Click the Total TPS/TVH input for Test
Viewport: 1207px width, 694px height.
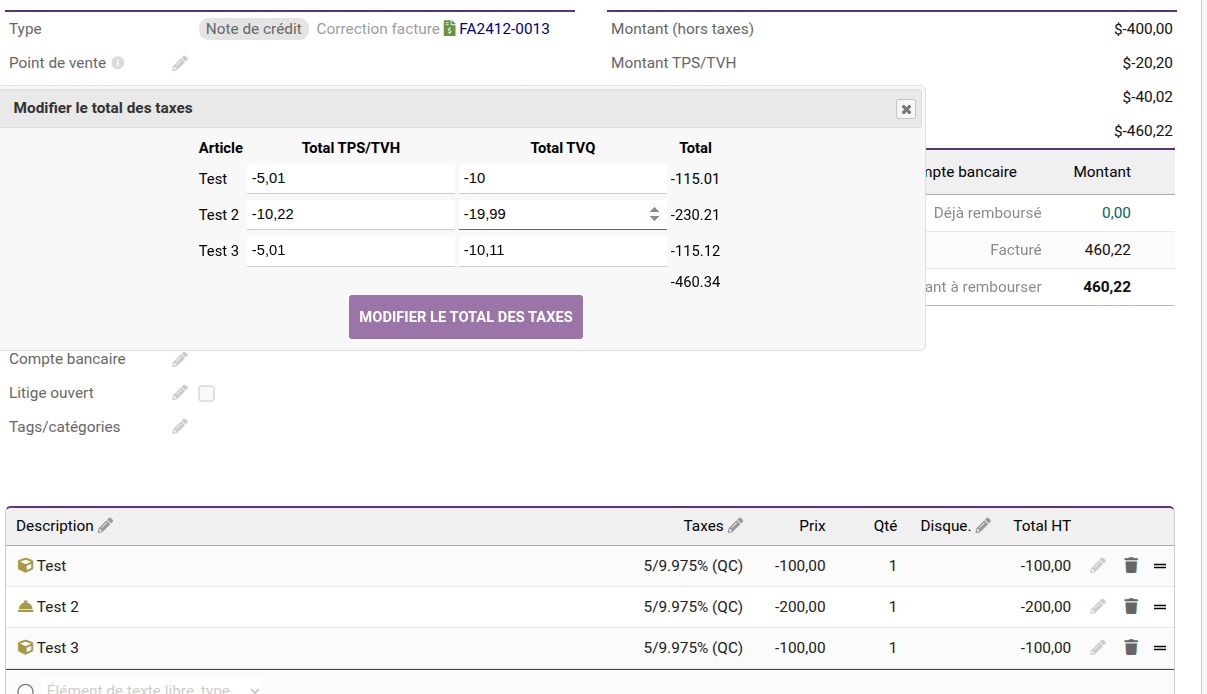(350, 179)
